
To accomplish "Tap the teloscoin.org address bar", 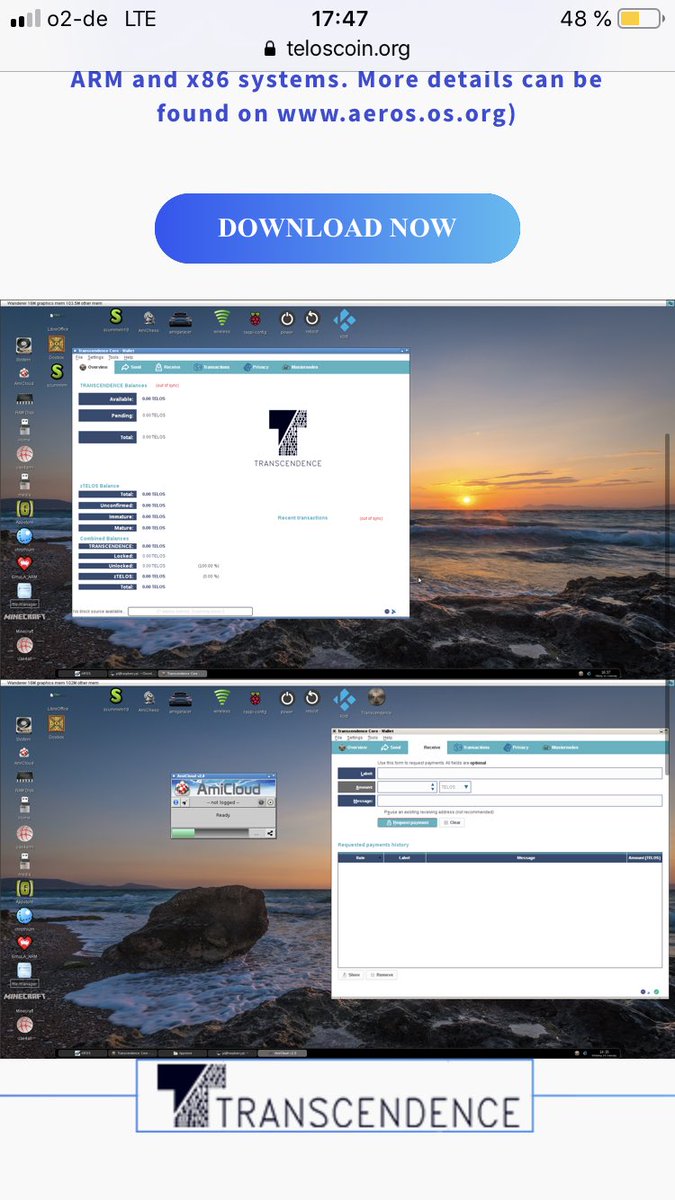I will (x=337, y=48).
